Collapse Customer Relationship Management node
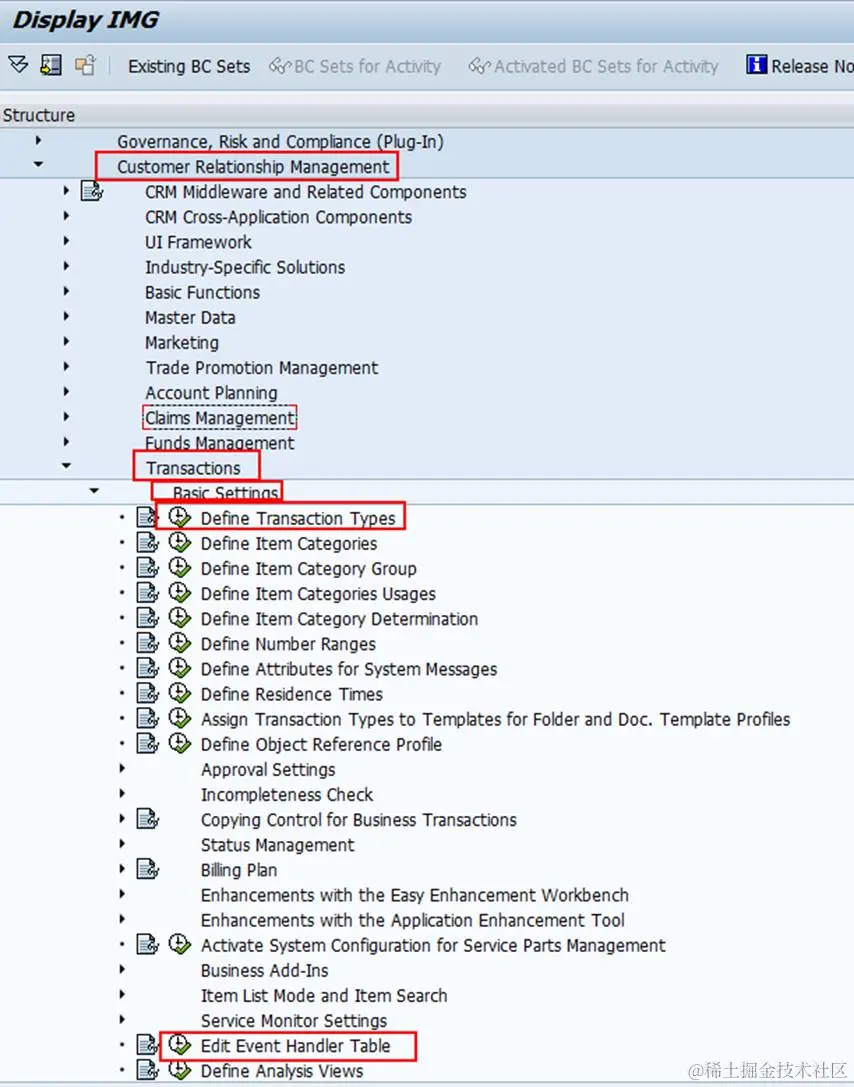This screenshot has width=854, height=1087. point(38,165)
